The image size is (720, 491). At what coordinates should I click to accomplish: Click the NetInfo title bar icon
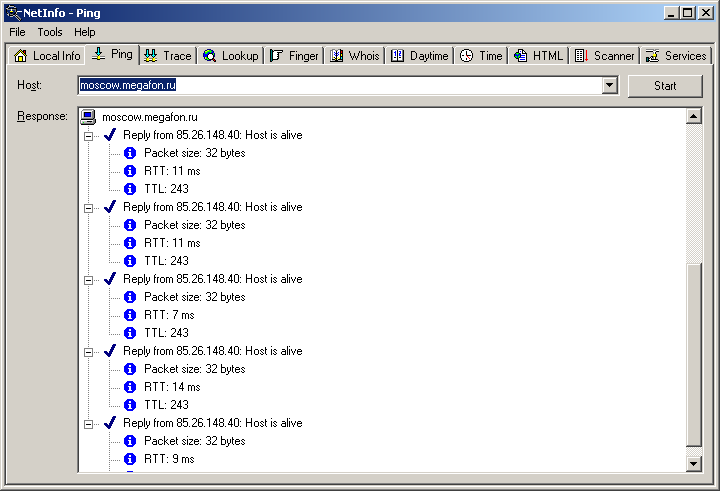(x=14, y=13)
